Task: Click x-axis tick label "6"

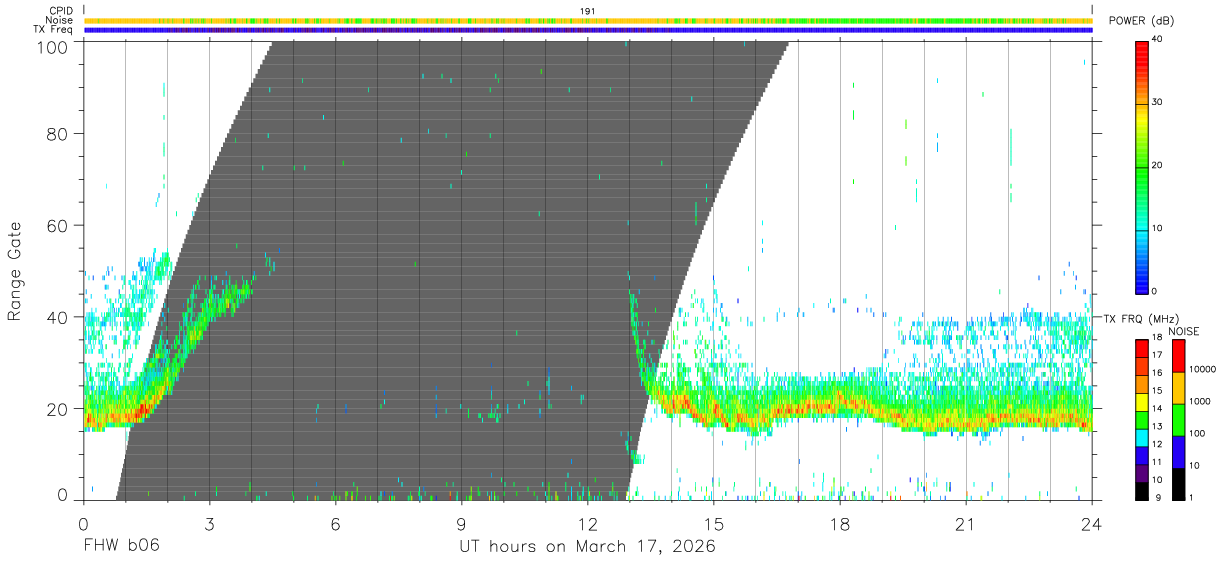Action: pyautogui.click(x=335, y=525)
